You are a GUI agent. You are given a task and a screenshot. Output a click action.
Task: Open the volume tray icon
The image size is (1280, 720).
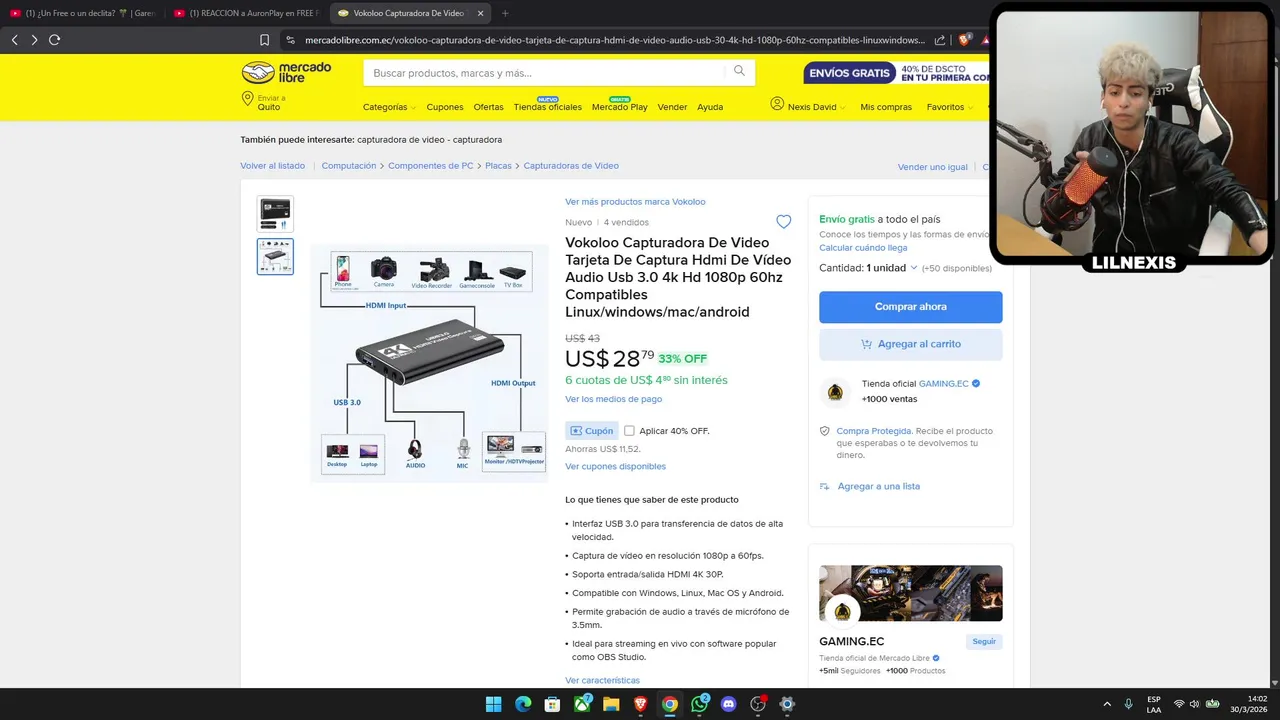pyautogui.click(x=1194, y=704)
